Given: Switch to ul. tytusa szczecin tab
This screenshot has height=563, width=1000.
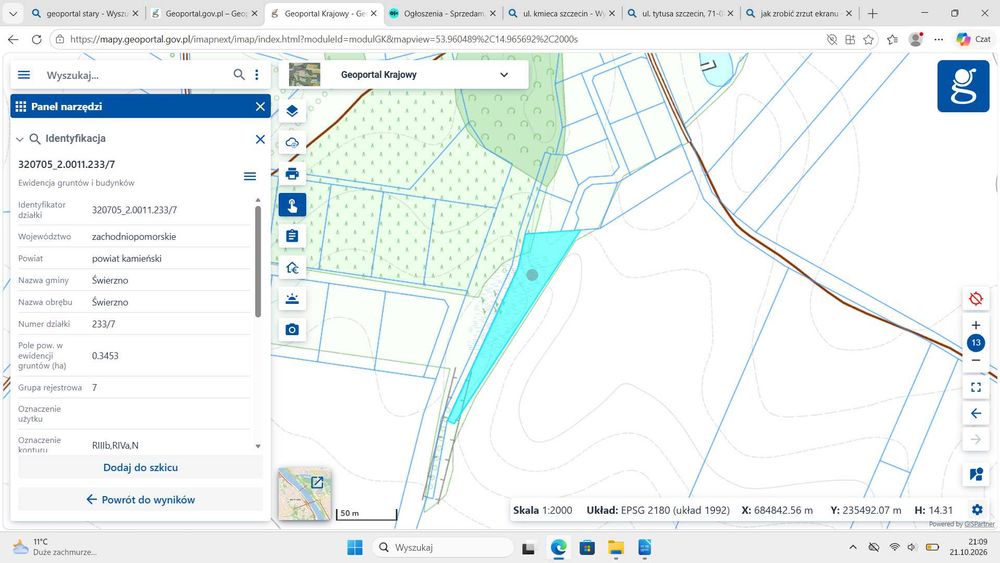Looking at the screenshot, I should [x=682, y=13].
